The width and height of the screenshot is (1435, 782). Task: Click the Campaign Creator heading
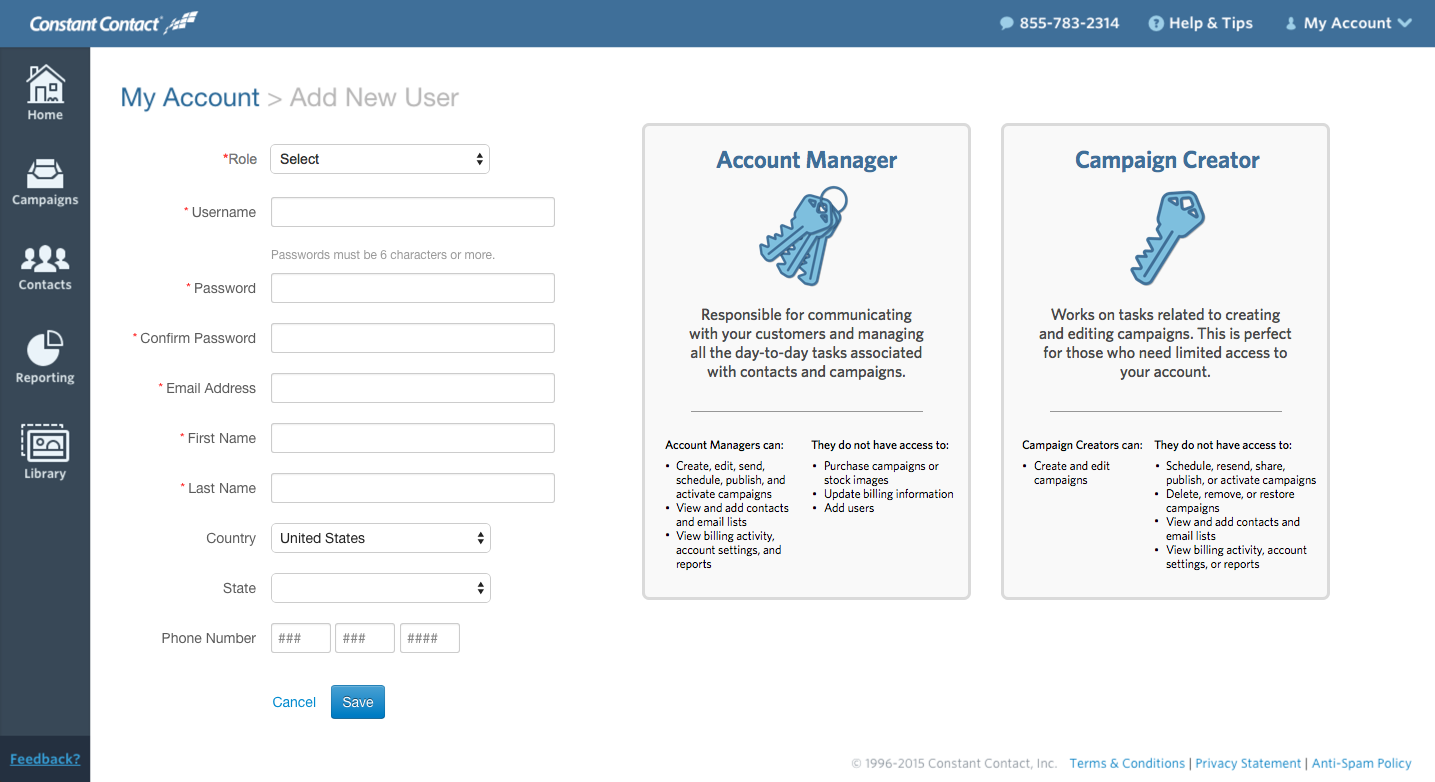pyautogui.click(x=1167, y=160)
